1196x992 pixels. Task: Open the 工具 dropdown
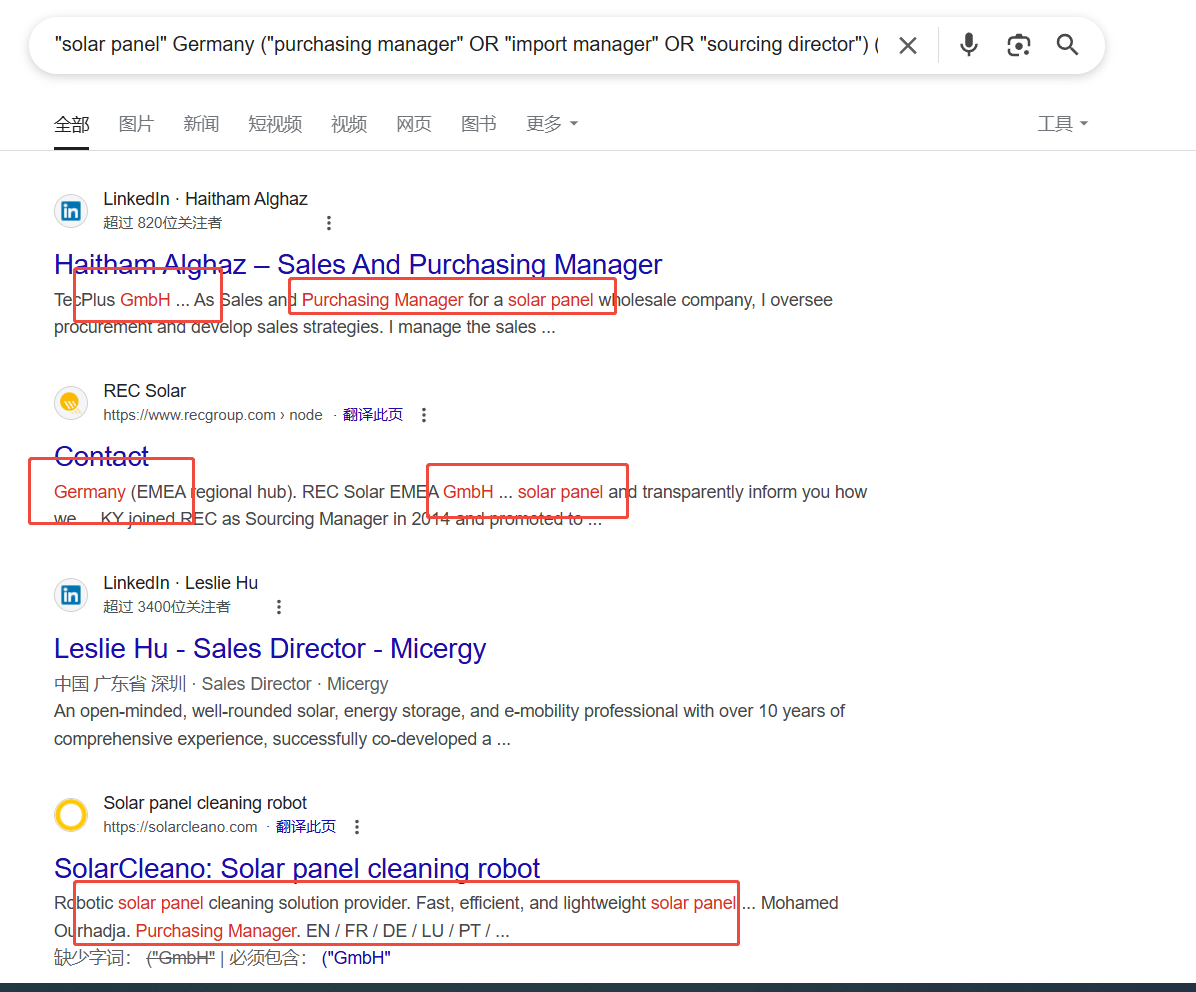click(x=1063, y=124)
